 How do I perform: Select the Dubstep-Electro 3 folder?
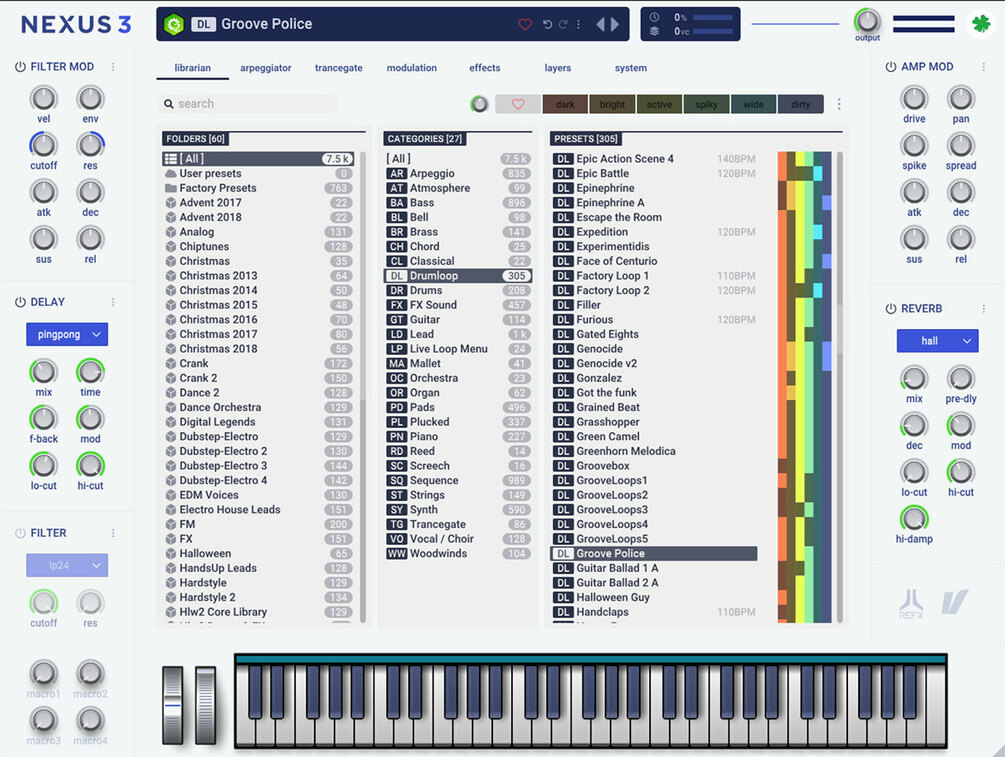coord(258,465)
